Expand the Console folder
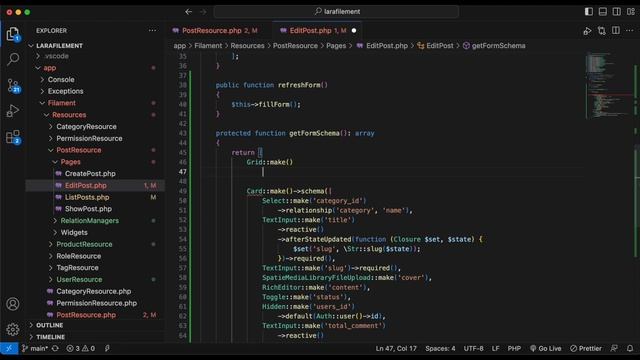 coord(61,80)
